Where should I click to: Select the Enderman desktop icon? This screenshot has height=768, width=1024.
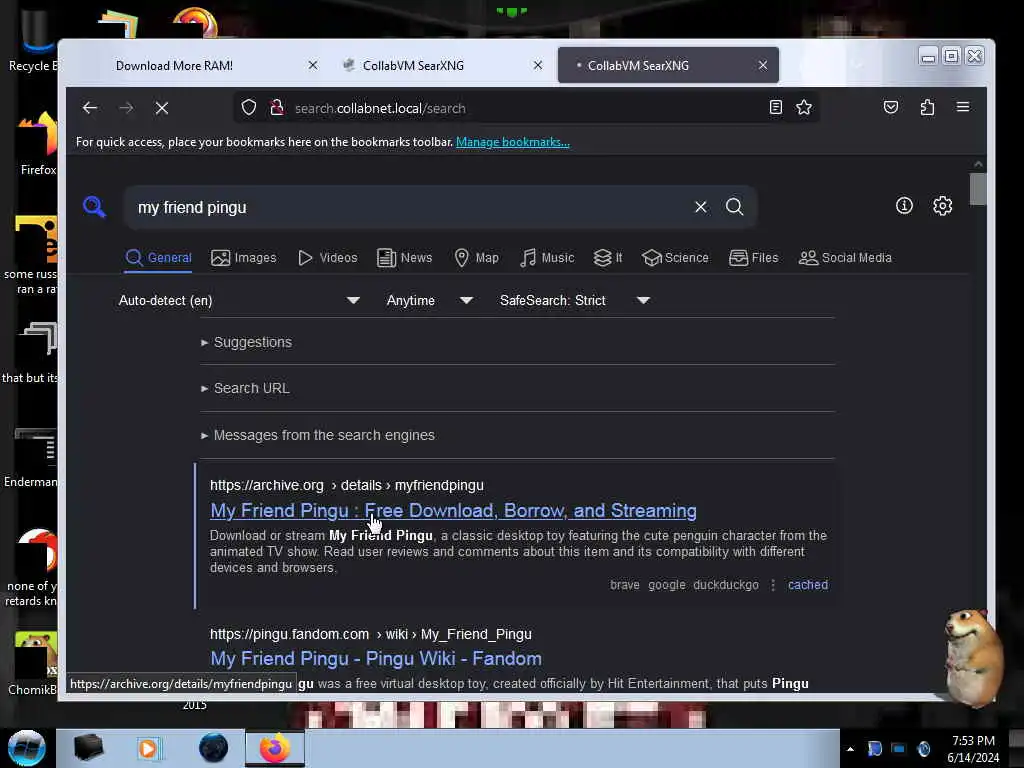click(x=33, y=457)
